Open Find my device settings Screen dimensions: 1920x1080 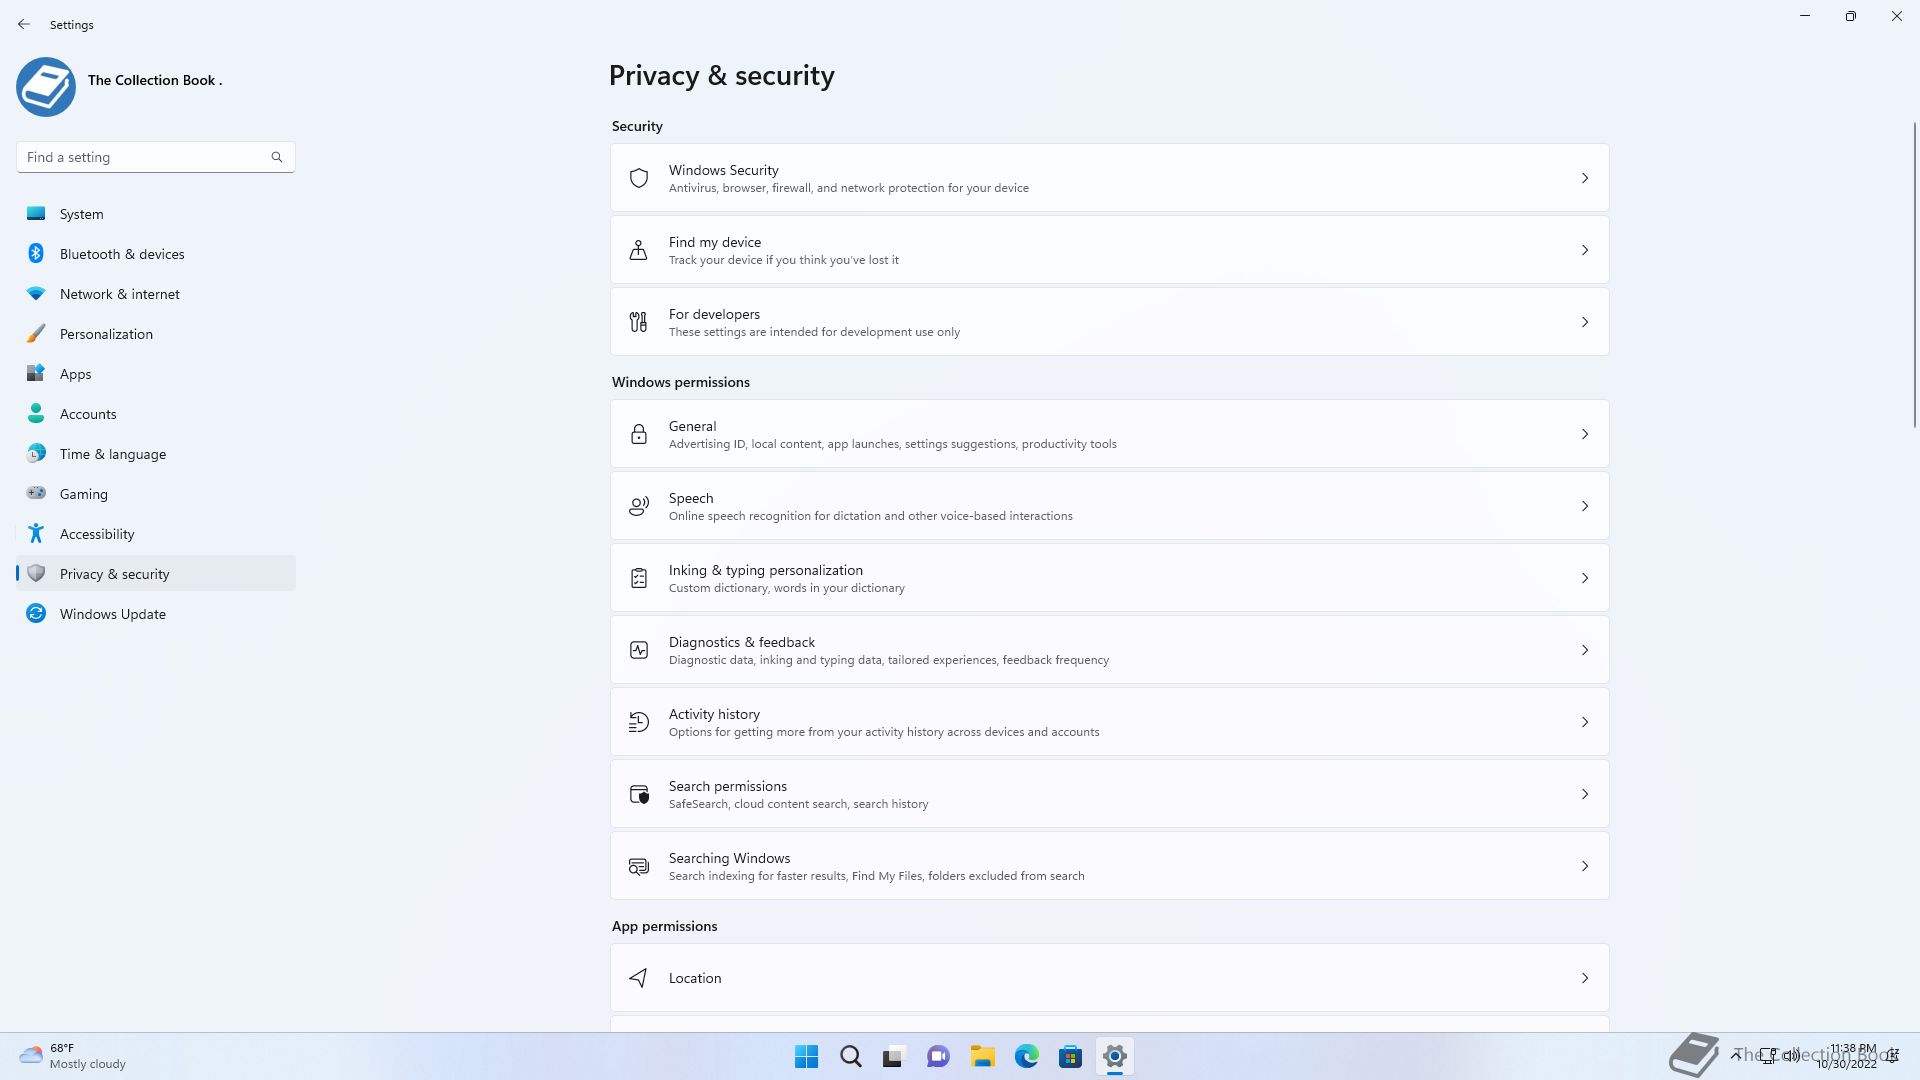click(1110, 250)
